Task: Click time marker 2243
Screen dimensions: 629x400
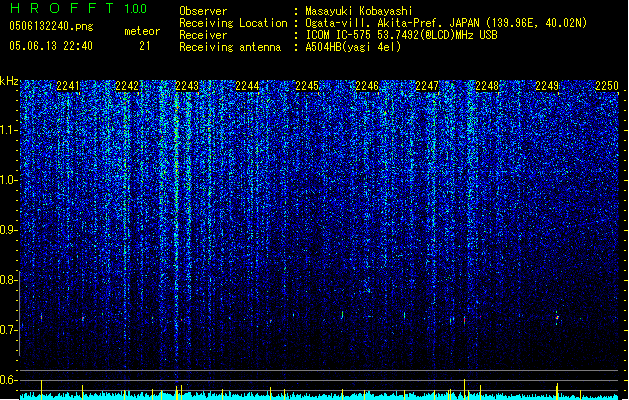Action: click(x=187, y=86)
